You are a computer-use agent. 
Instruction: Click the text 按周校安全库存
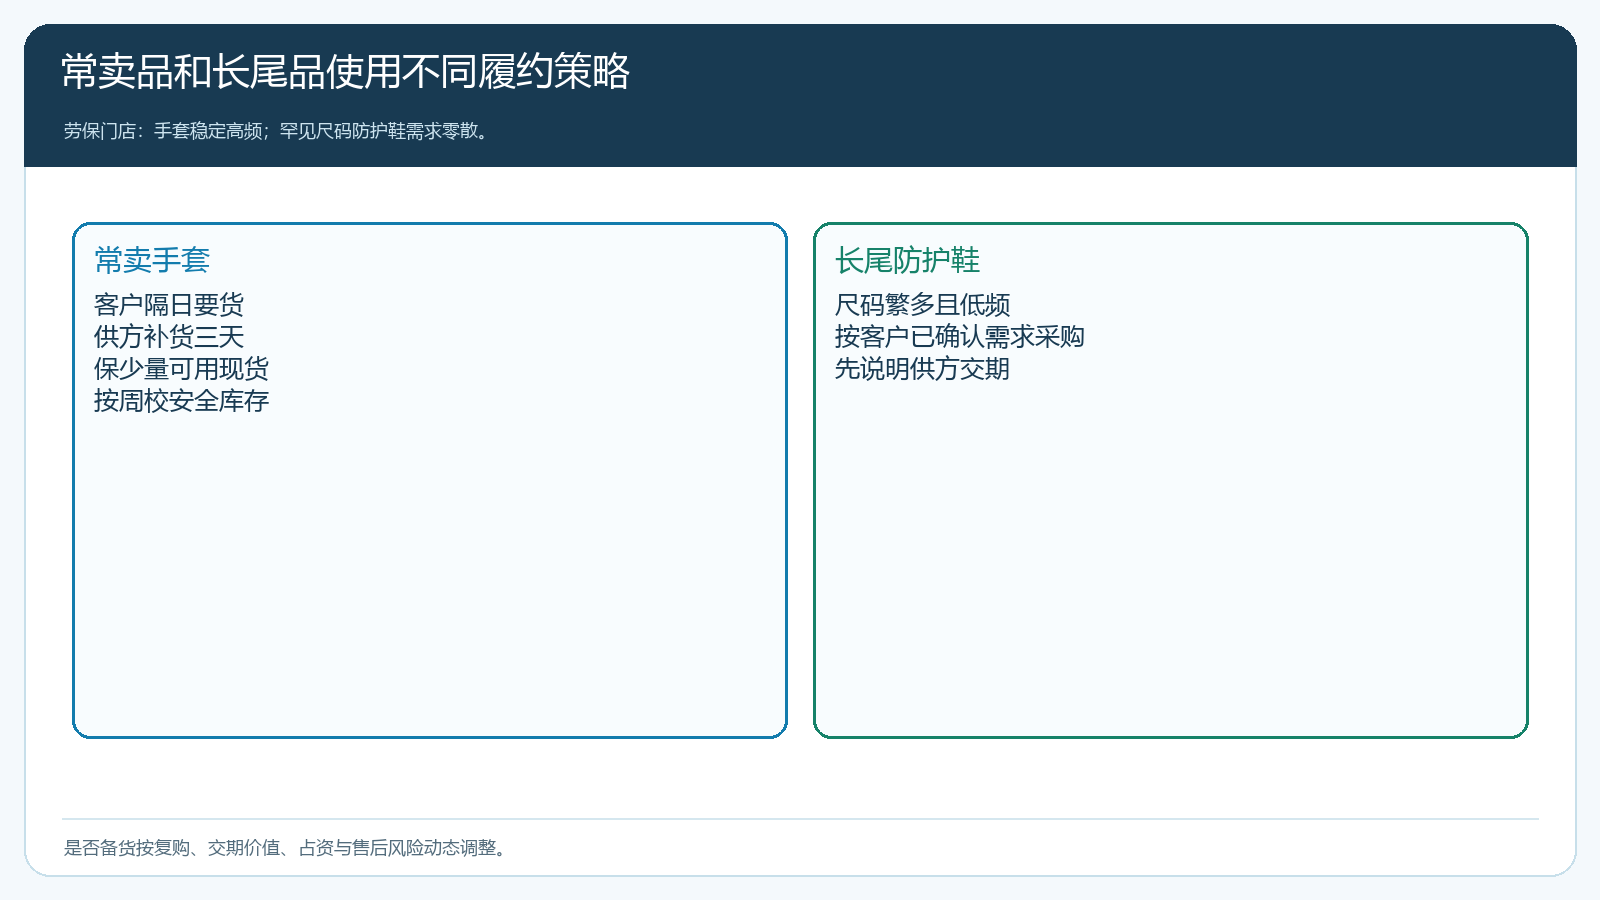[181, 401]
